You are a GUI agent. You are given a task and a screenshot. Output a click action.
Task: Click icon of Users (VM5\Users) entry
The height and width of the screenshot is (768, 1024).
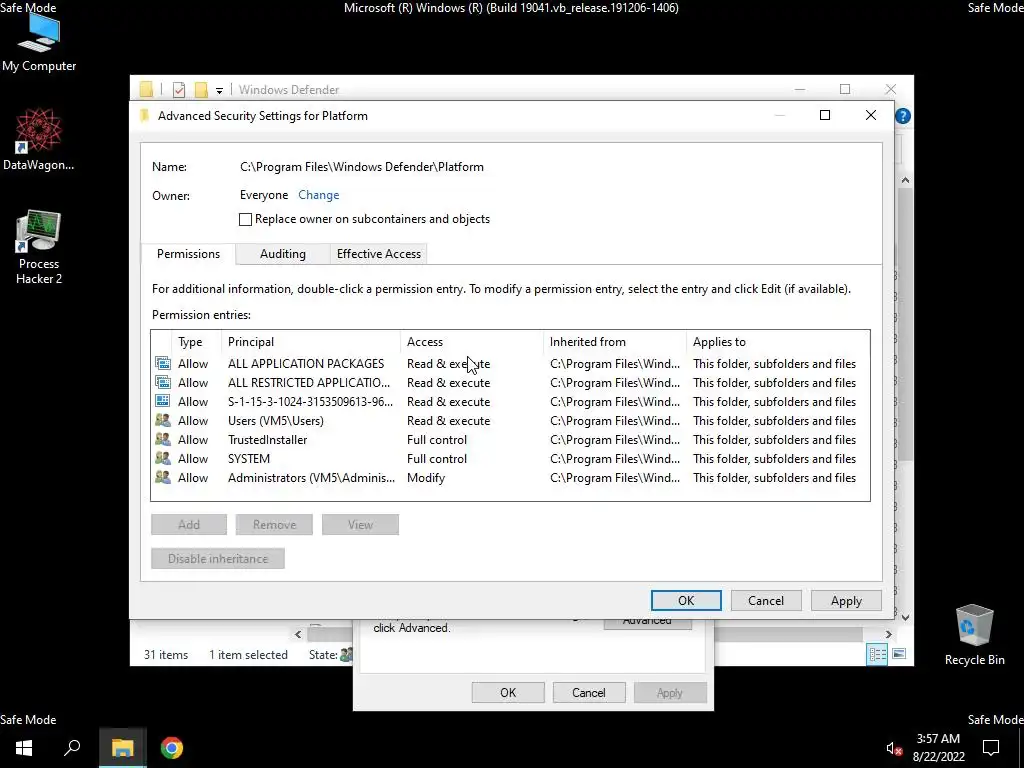pyautogui.click(x=163, y=420)
